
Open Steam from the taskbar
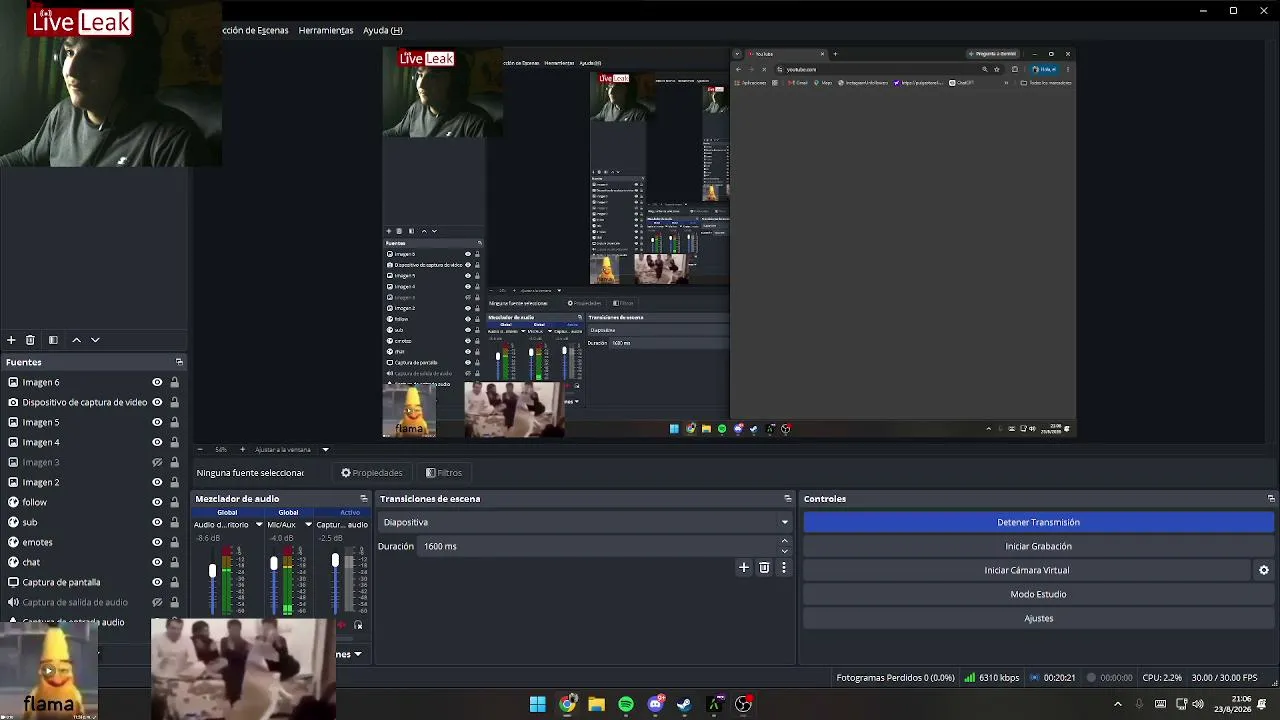[684, 704]
